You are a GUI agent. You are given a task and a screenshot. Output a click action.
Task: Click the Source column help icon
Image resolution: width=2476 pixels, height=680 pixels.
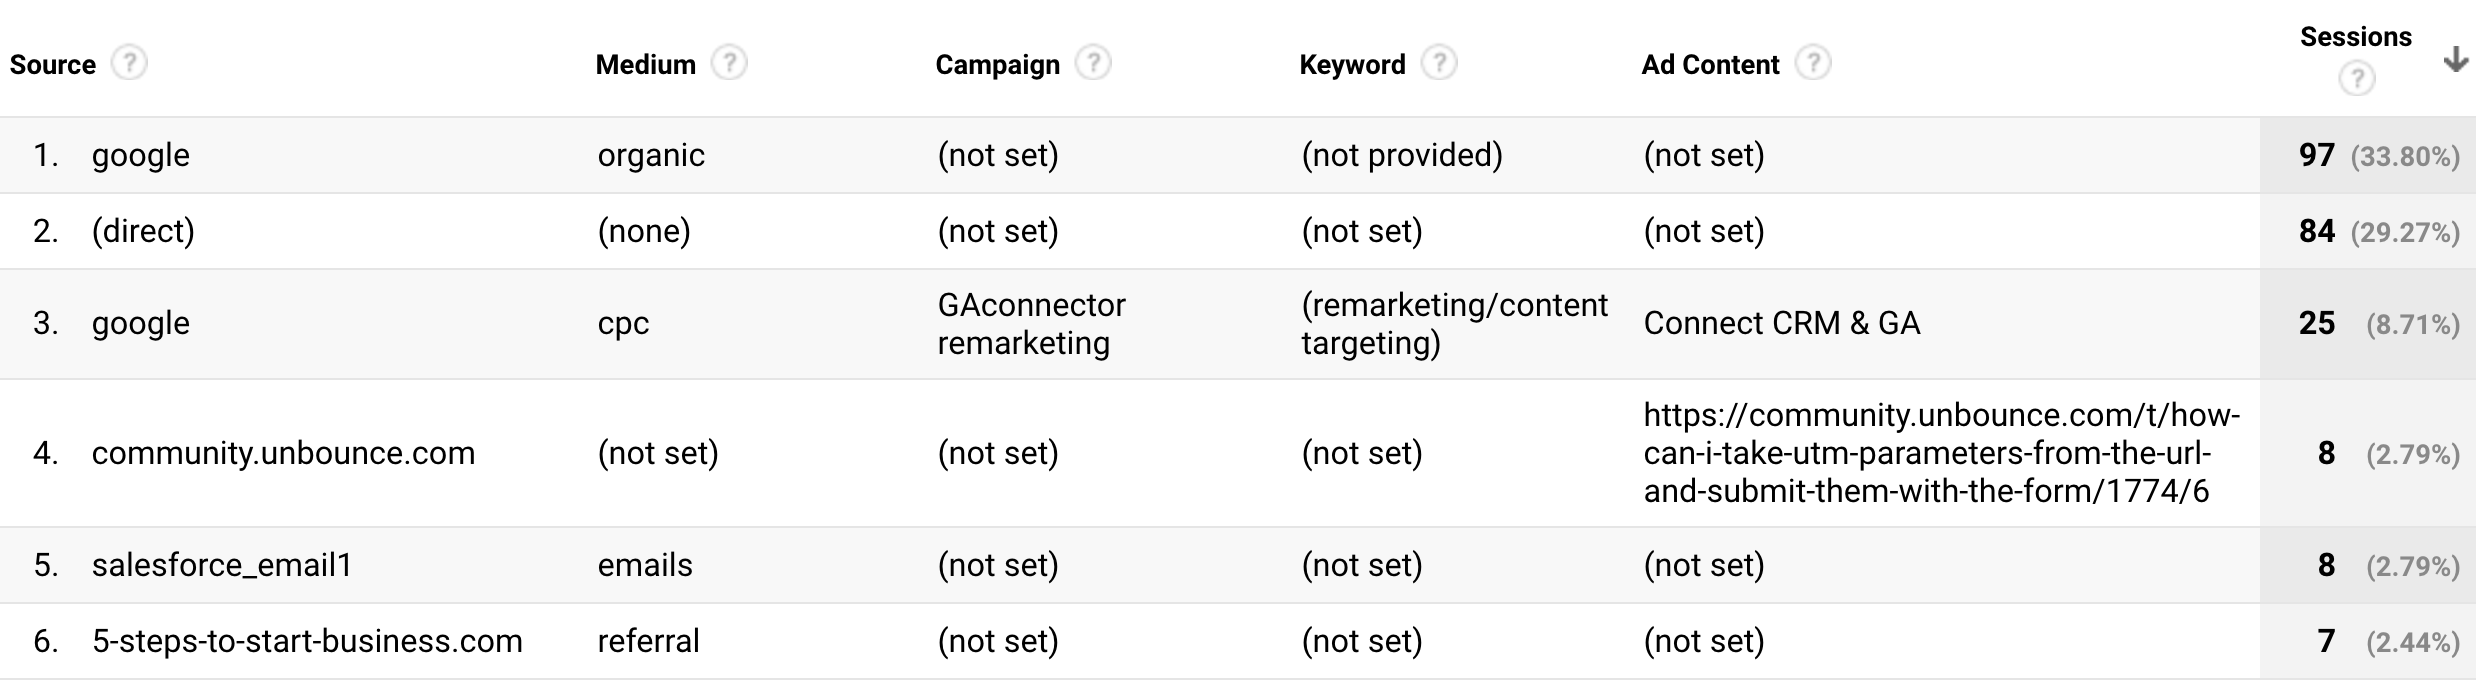coord(129,63)
